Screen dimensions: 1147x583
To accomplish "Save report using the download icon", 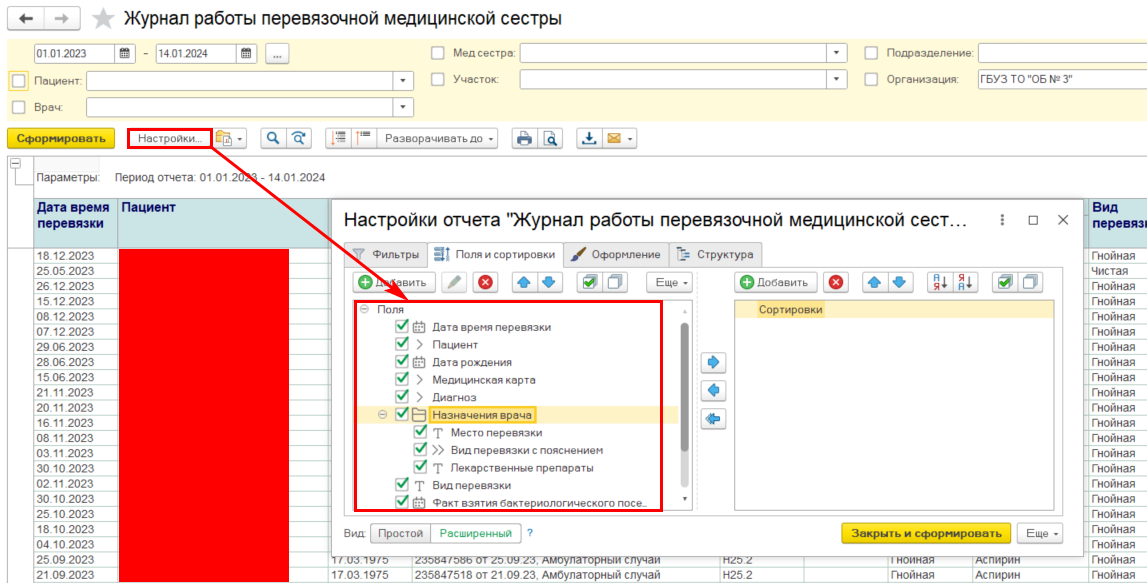I will [590, 139].
